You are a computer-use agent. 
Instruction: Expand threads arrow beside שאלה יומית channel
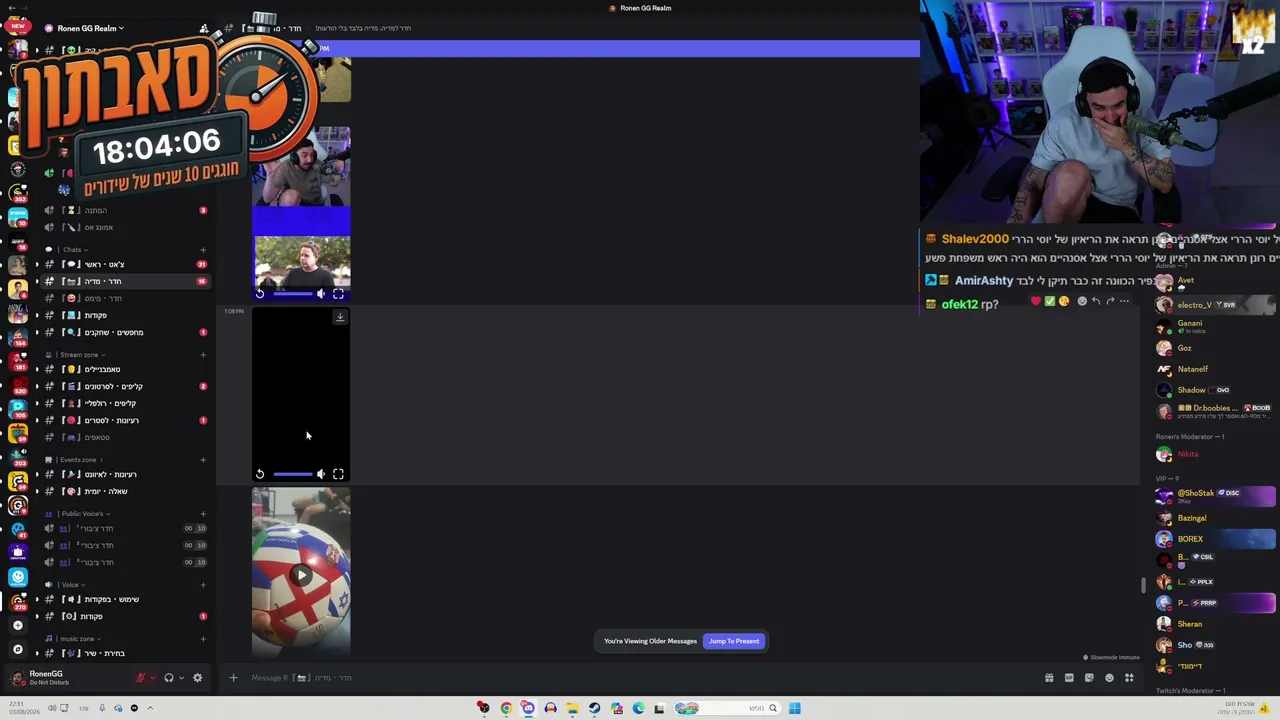click(x=37, y=492)
